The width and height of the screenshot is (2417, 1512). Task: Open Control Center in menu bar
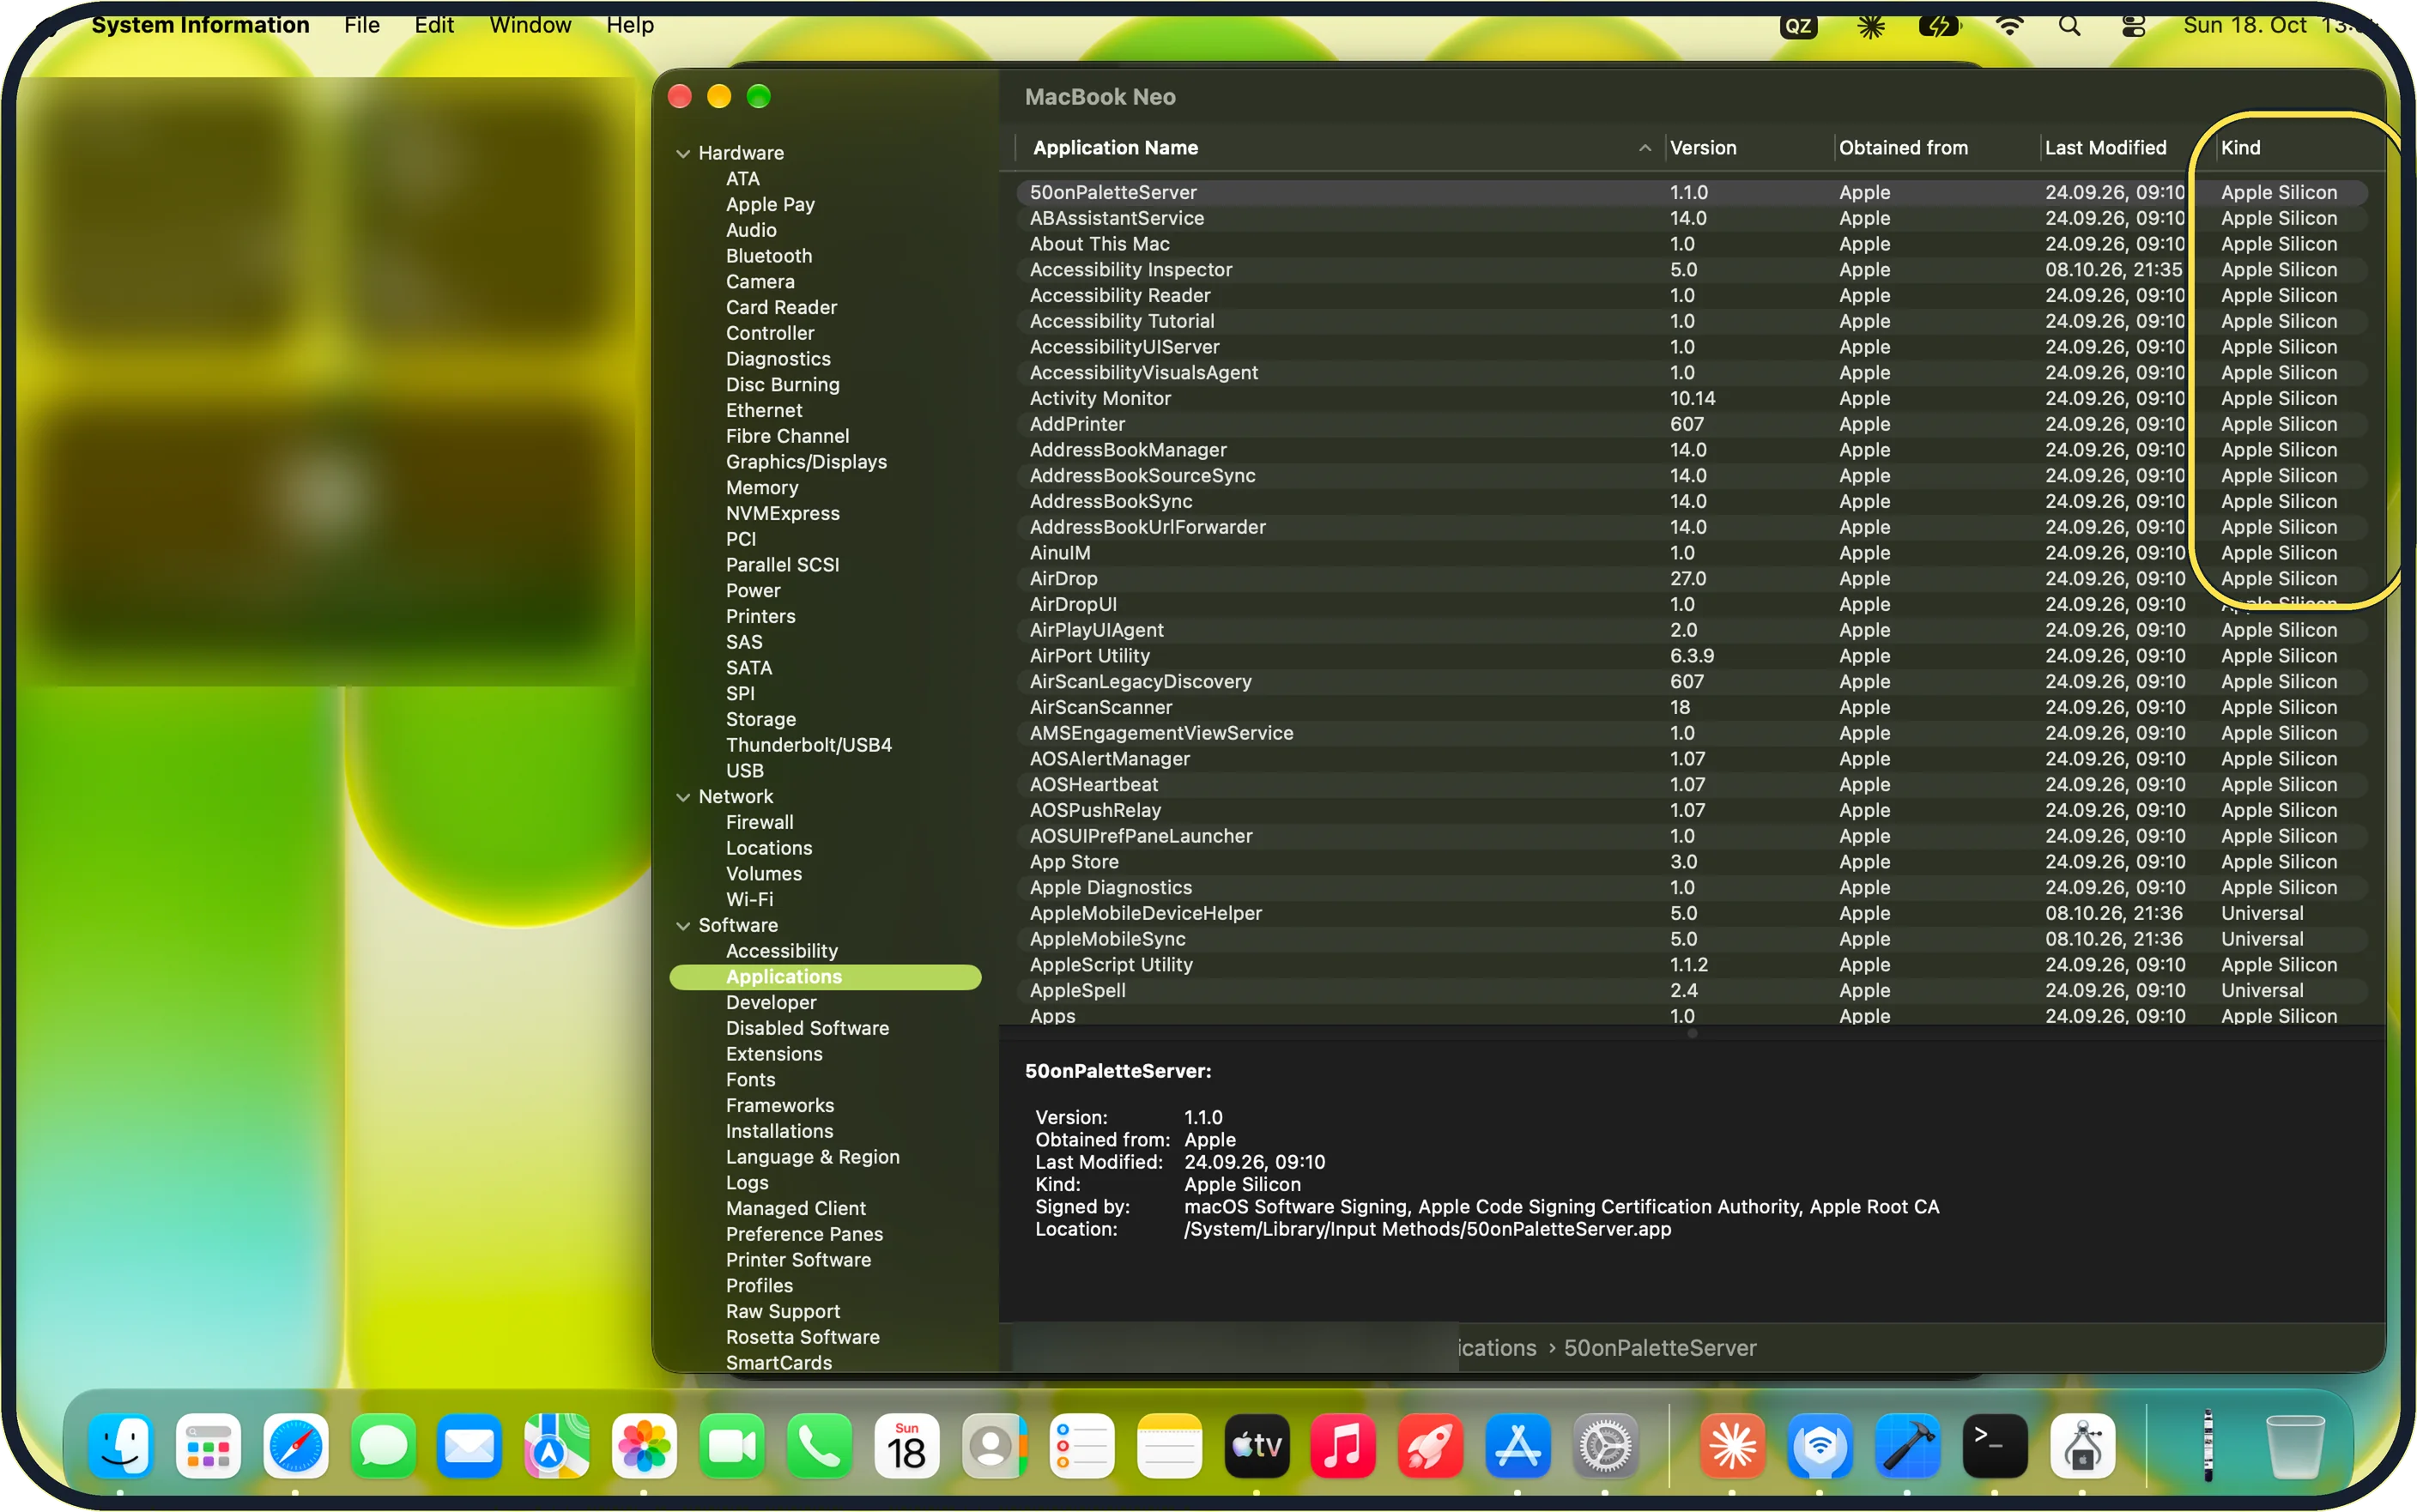pyautogui.click(x=2133, y=26)
